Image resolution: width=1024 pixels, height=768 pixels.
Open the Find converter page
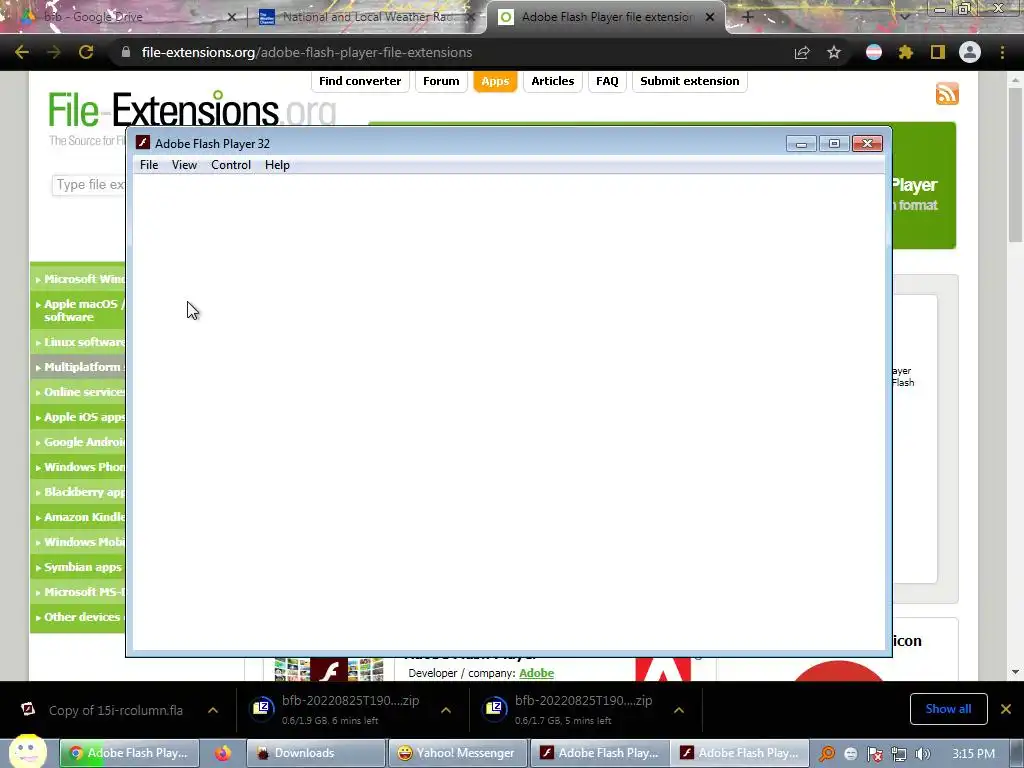click(360, 81)
